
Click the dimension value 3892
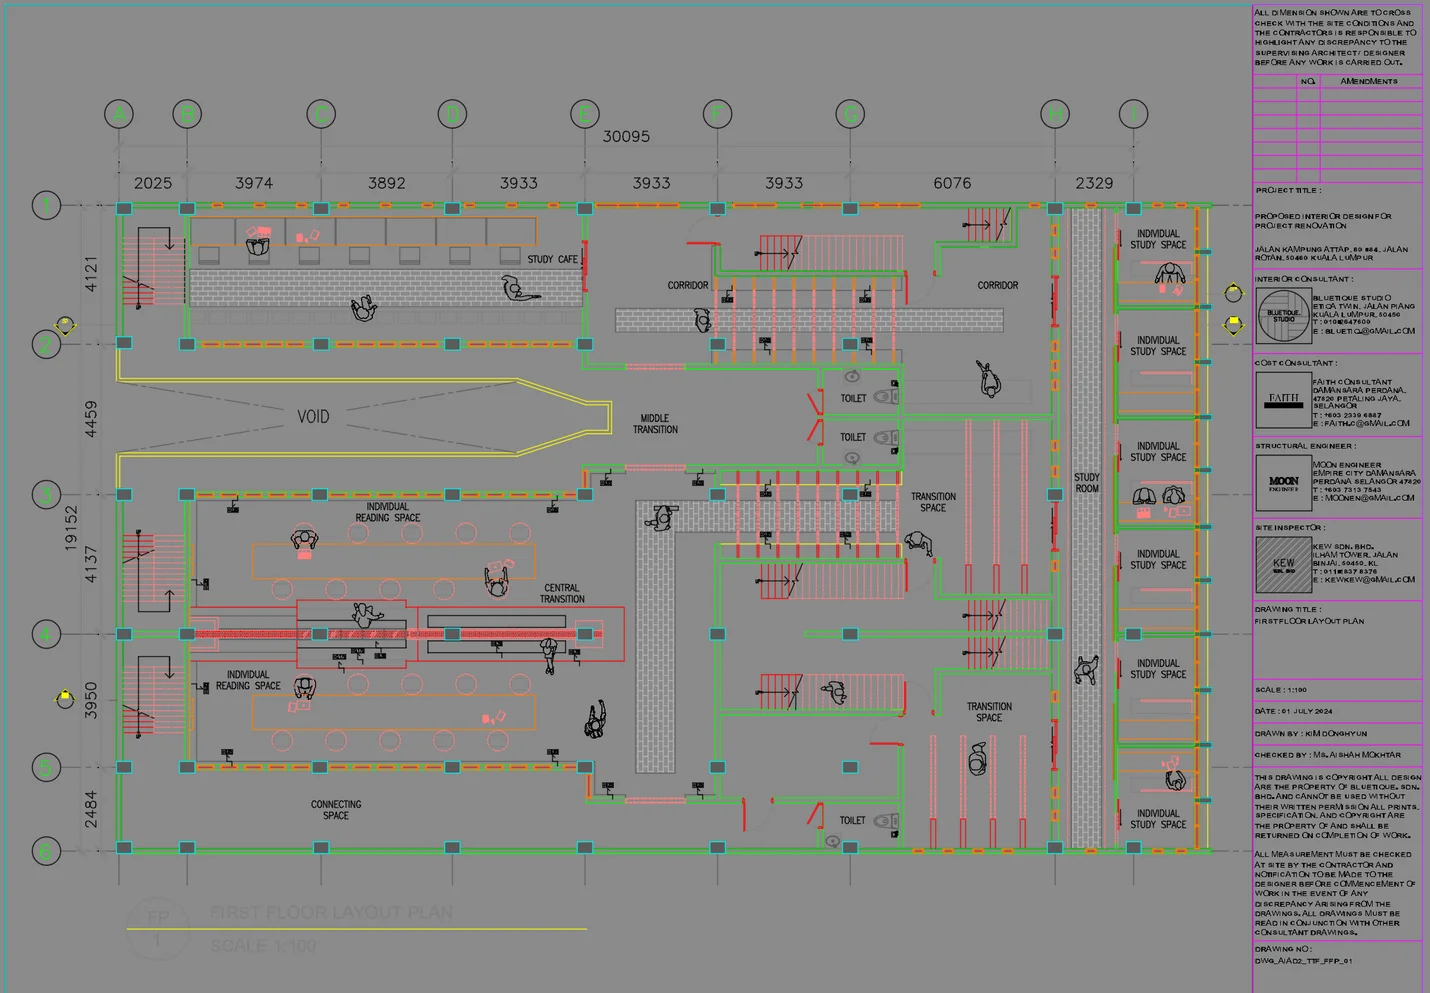tap(386, 183)
